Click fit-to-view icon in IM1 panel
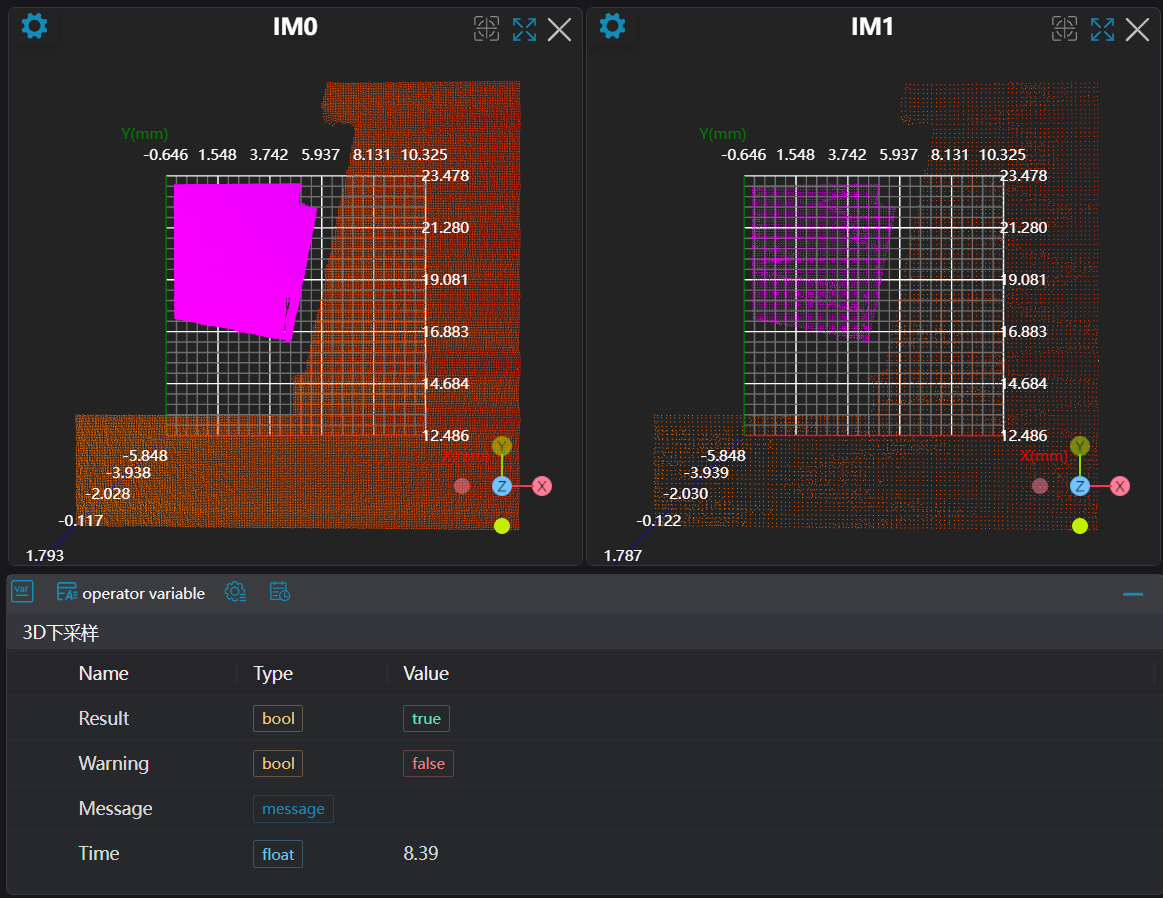1163x898 pixels. tap(1064, 29)
